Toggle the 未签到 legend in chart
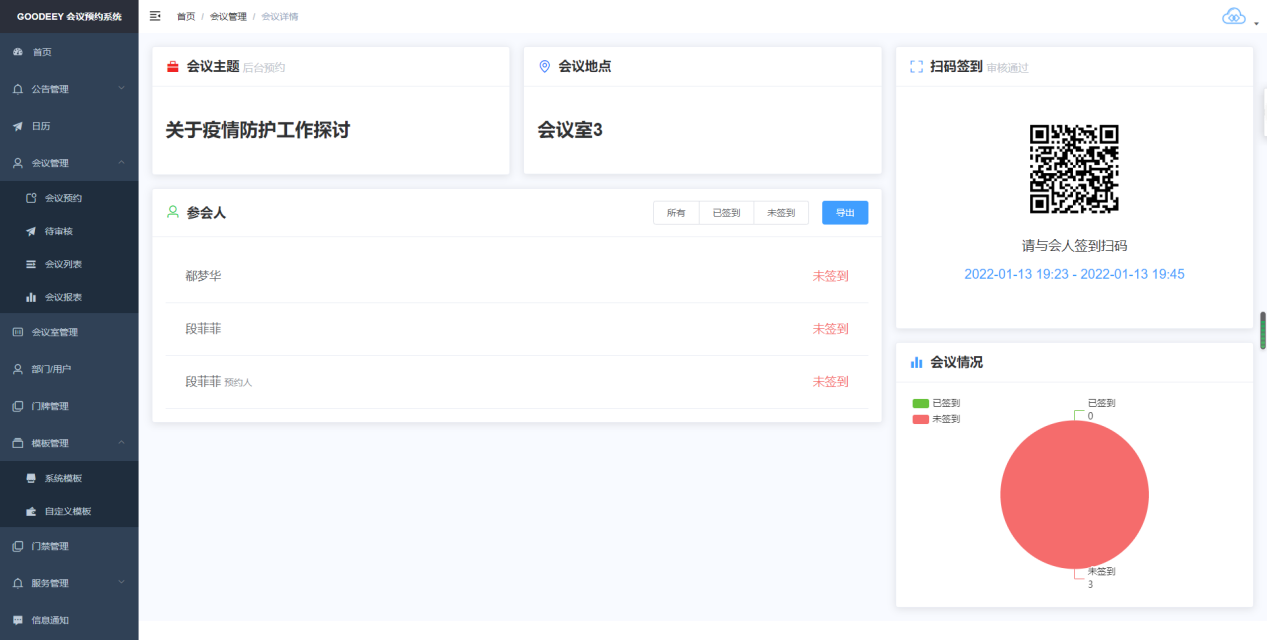The height and width of the screenshot is (640, 1267). [x=936, y=419]
